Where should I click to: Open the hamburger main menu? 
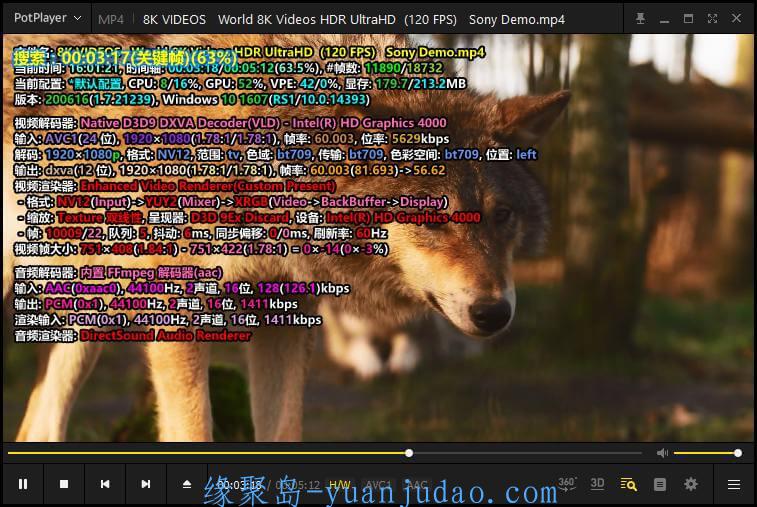pyautogui.click(x=734, y=484)
